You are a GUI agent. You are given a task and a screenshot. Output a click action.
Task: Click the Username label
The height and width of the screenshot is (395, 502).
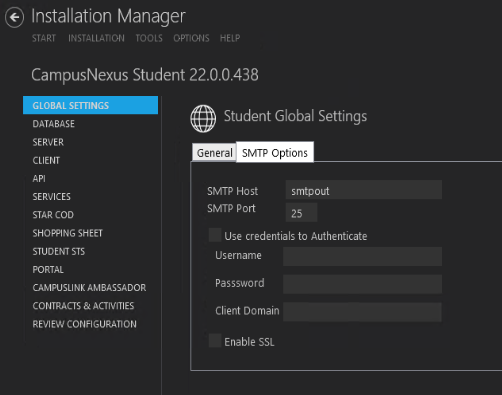coord(238,255)
